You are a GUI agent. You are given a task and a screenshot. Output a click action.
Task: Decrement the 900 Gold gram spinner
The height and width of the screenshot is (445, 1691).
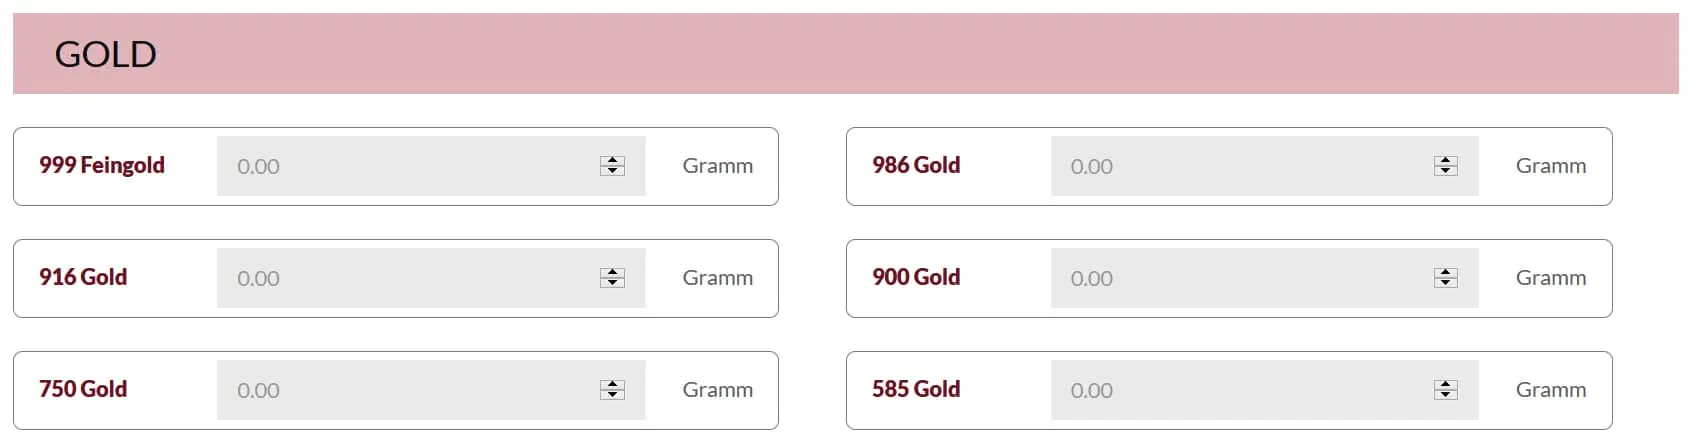click(1445, 283)
